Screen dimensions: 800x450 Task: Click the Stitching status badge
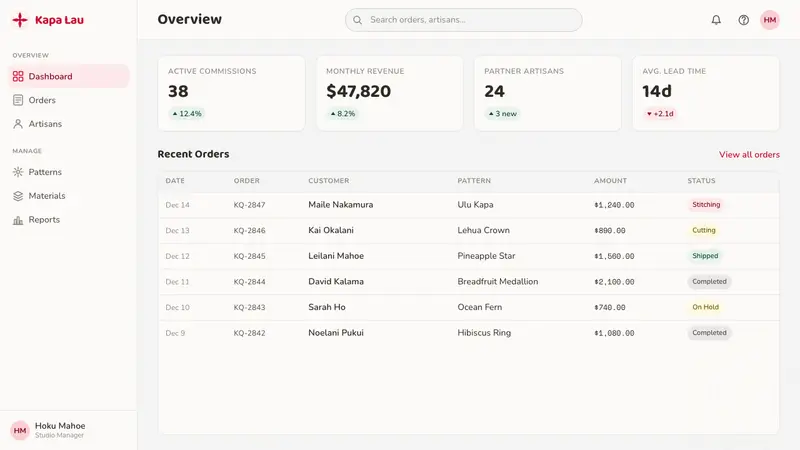click(x=706, y=205)
